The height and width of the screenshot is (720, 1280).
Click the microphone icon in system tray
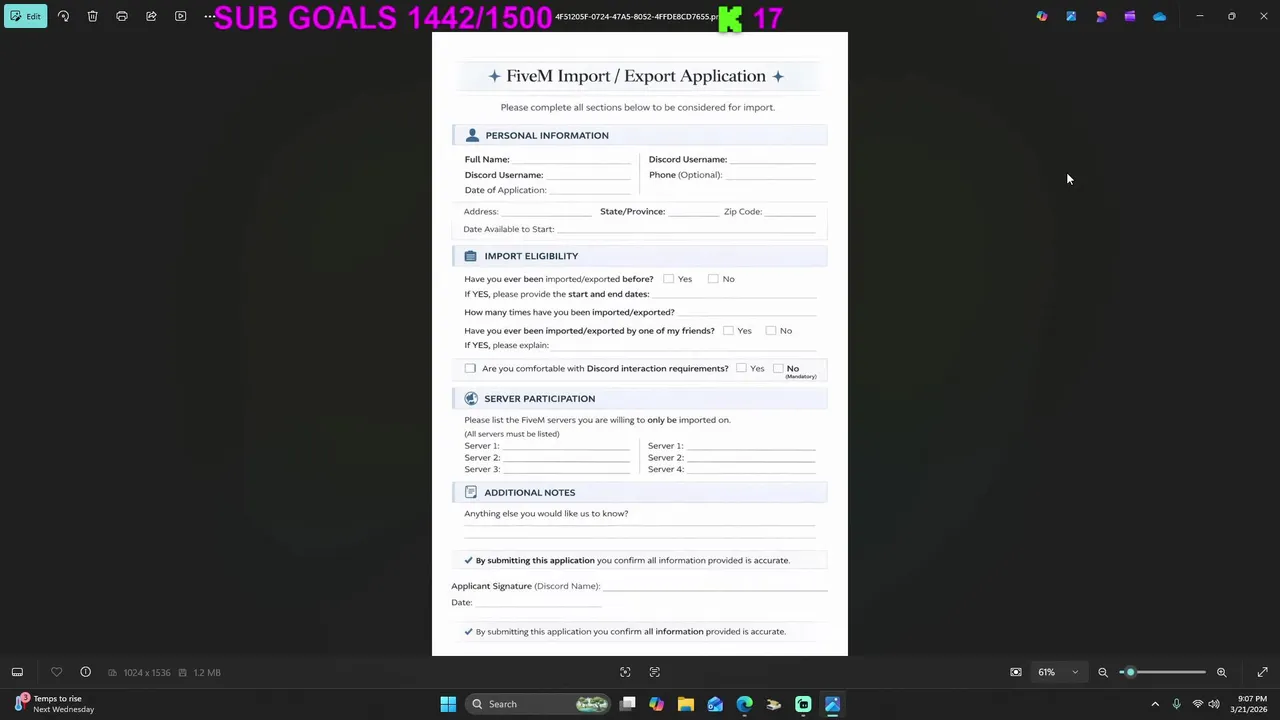(1177, 704)
